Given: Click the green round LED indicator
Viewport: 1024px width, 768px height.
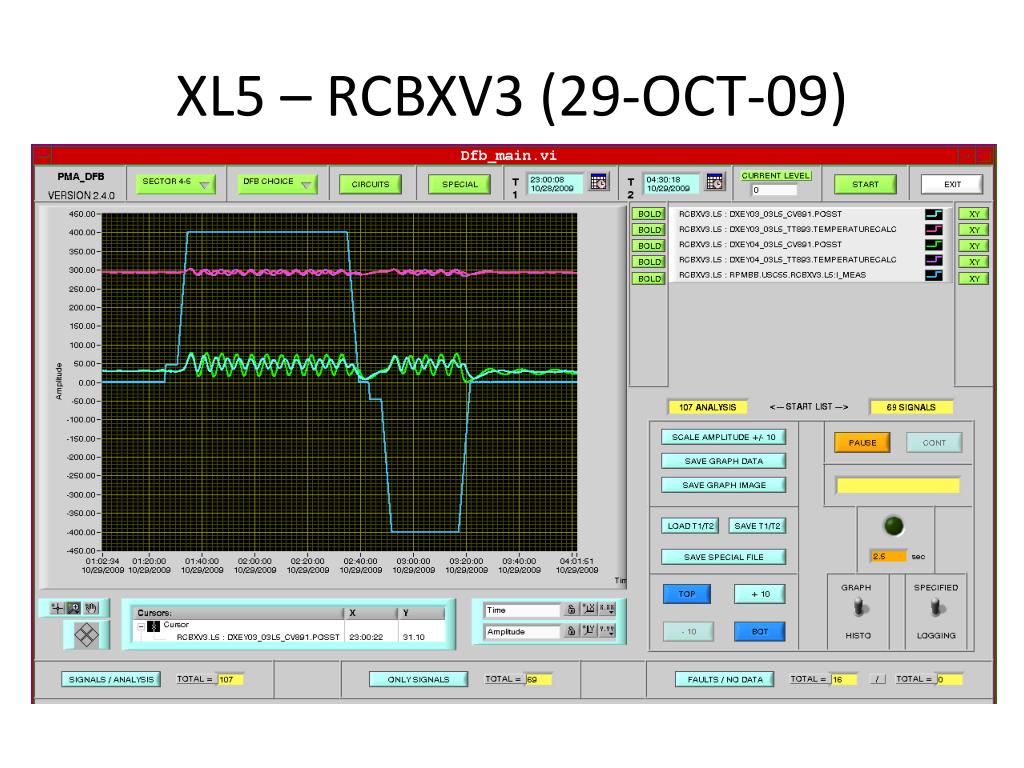Looking at the screenshot, I should (x=893, y=526).
